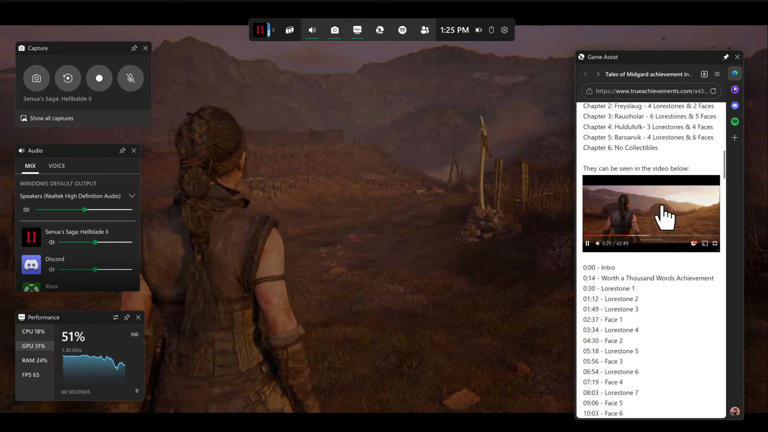
Task: Record the last 30 seconds
Action: click(x=68, y=78)
